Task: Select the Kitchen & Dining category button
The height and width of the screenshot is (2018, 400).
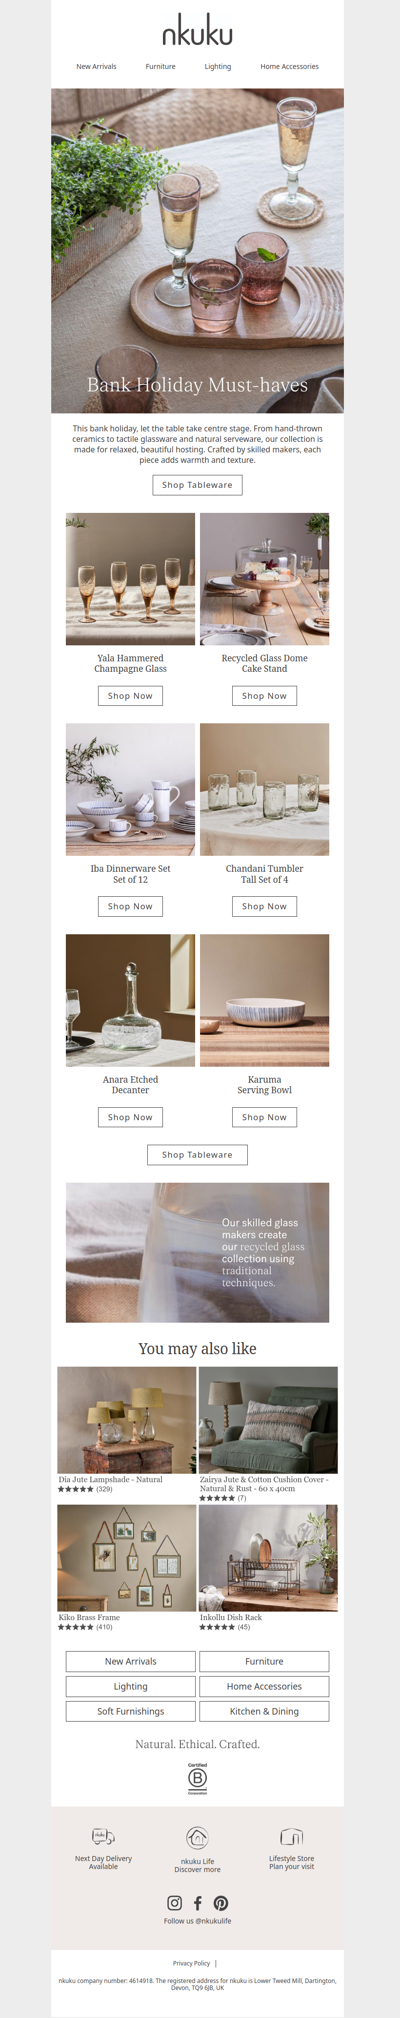Action: pos(264,1711)
